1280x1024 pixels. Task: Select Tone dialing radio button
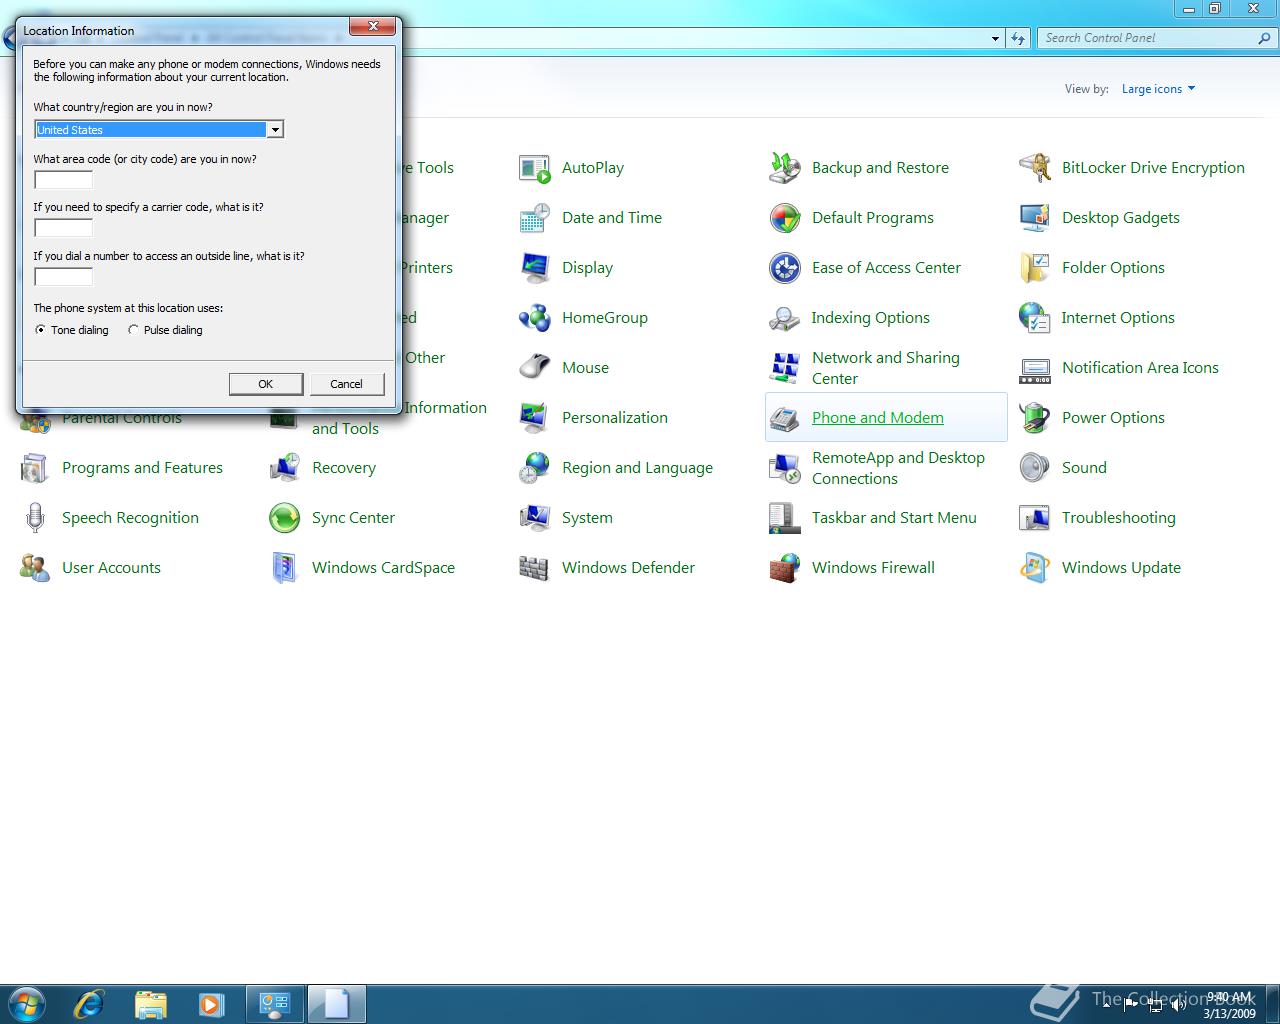pyautogui.click(x=40, y=330)
